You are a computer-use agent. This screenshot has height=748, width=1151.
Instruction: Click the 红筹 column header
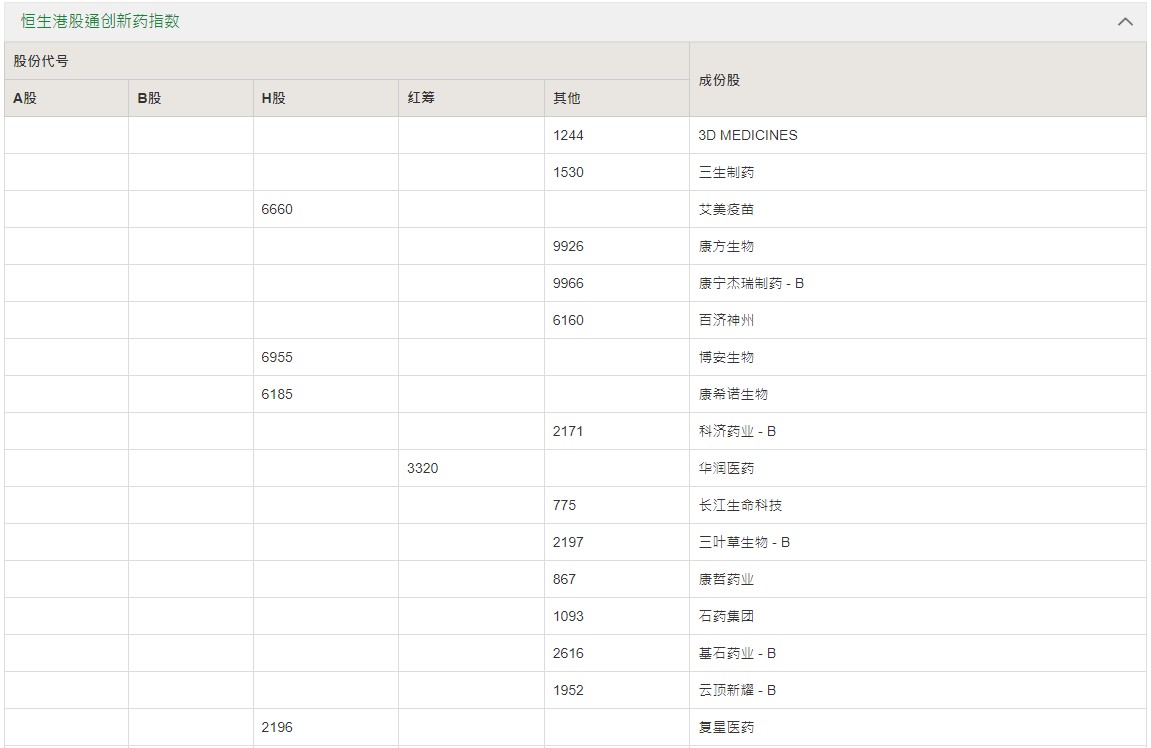(421, 98)
